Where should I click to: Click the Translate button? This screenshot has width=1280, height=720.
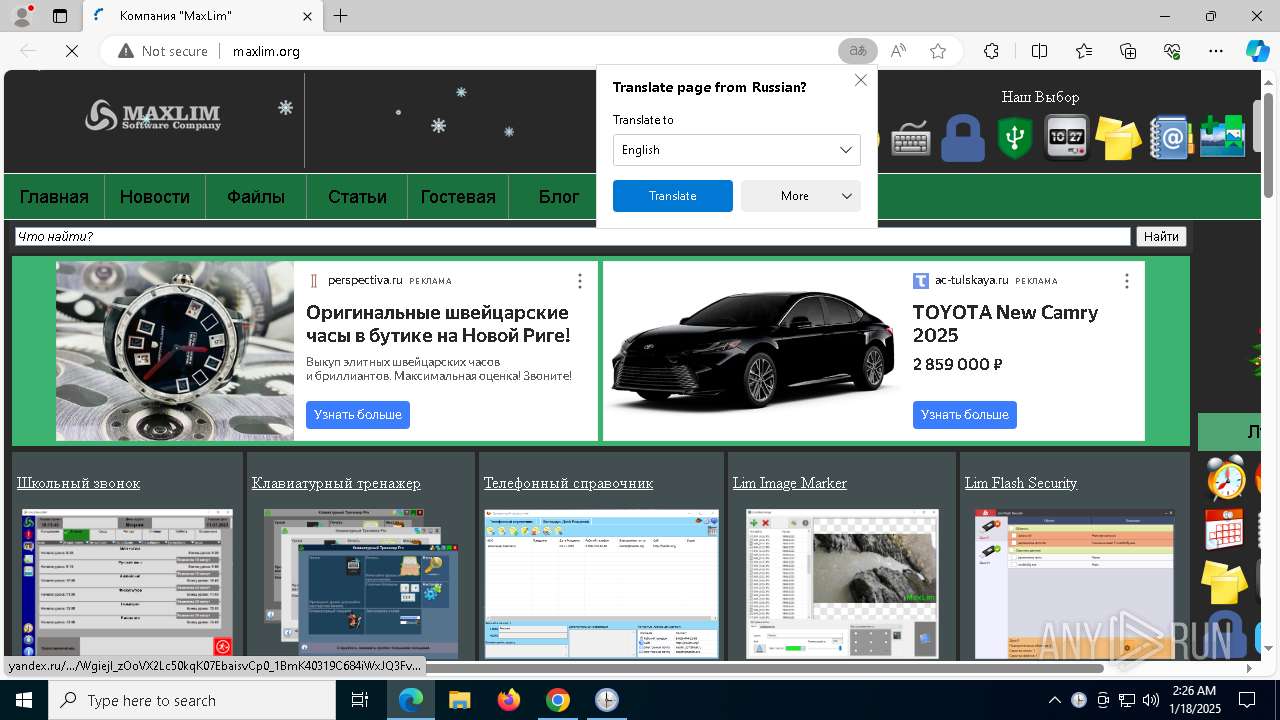[673, 196]
